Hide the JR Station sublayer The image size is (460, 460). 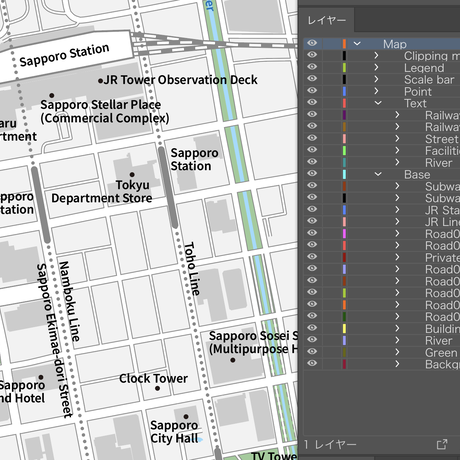[312, 209]
